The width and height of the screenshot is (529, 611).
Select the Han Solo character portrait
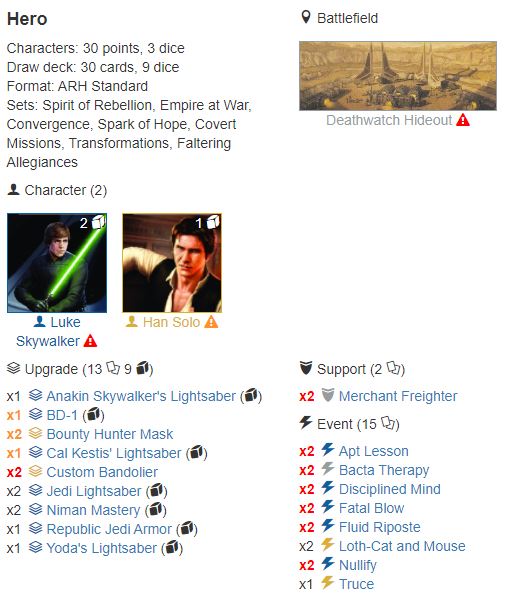pyautogui.click(x=172, y=263)
